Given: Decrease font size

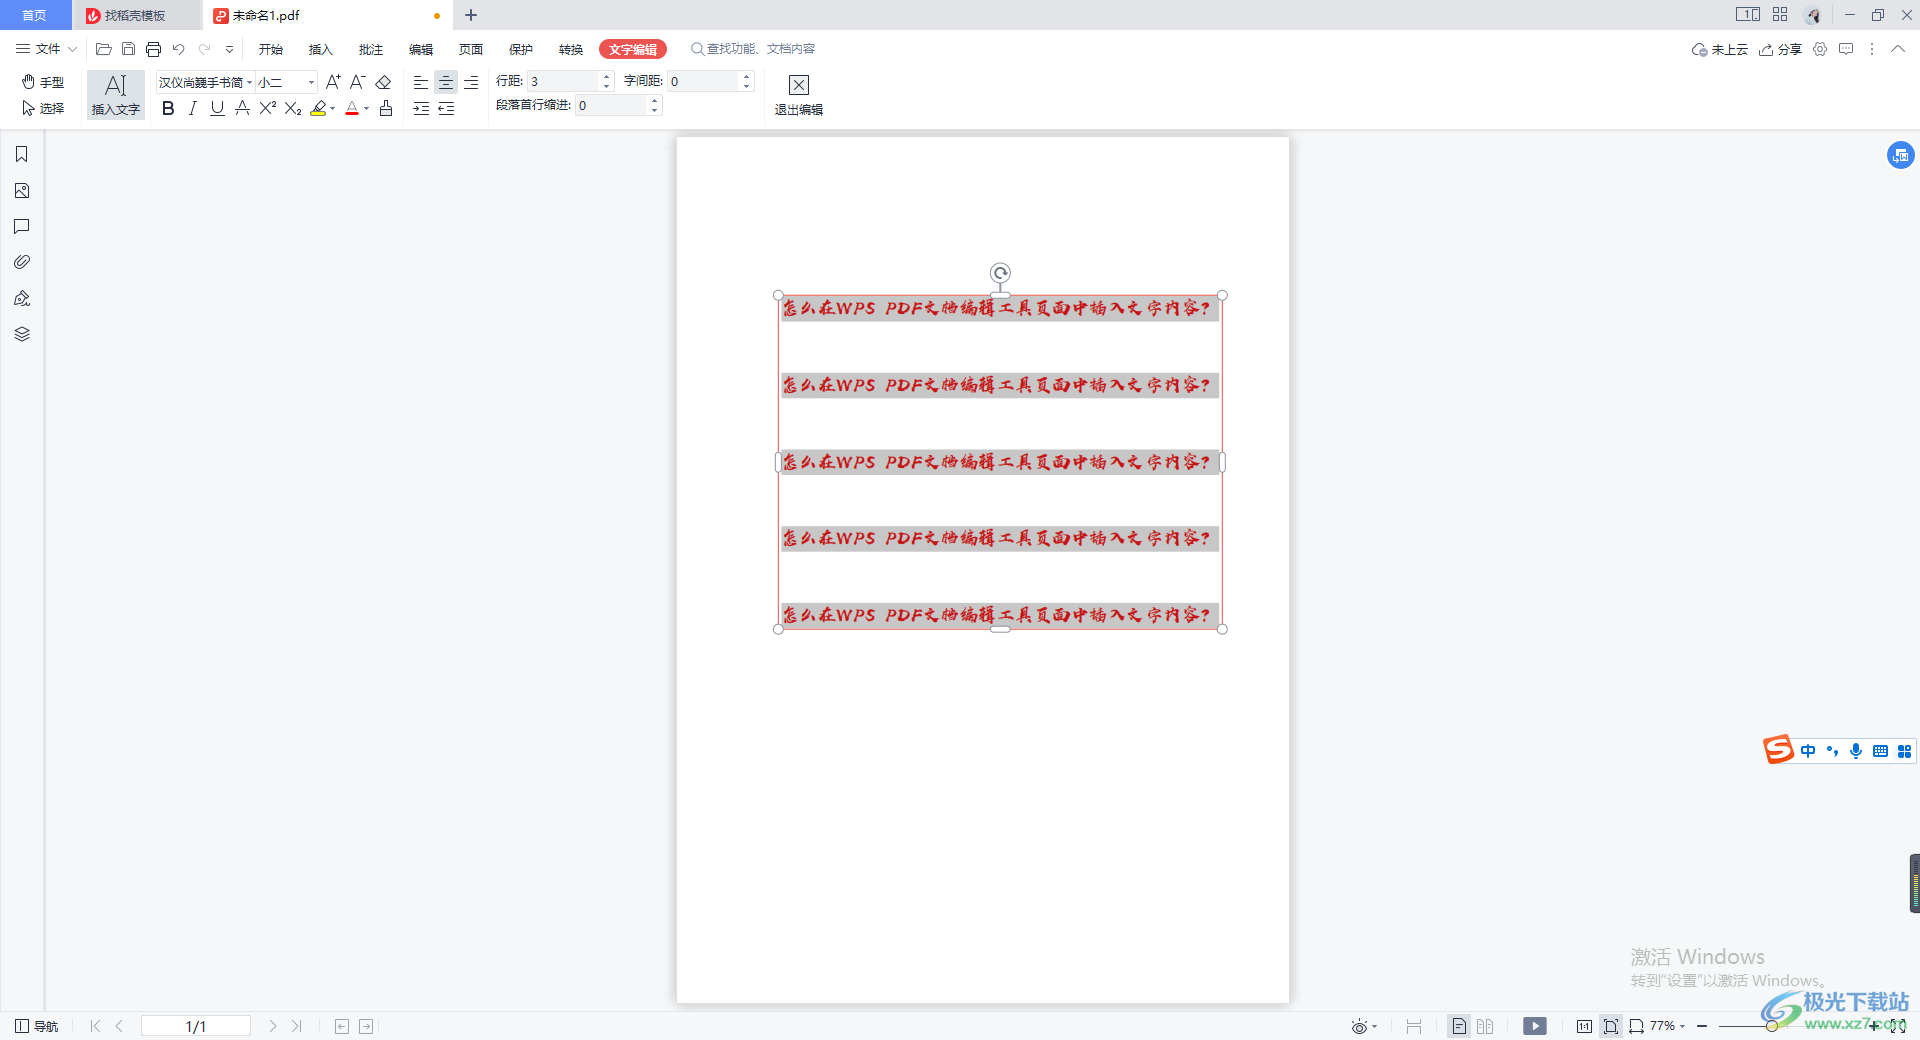Looking at the screenshot, I should click(x=358, y=82).
